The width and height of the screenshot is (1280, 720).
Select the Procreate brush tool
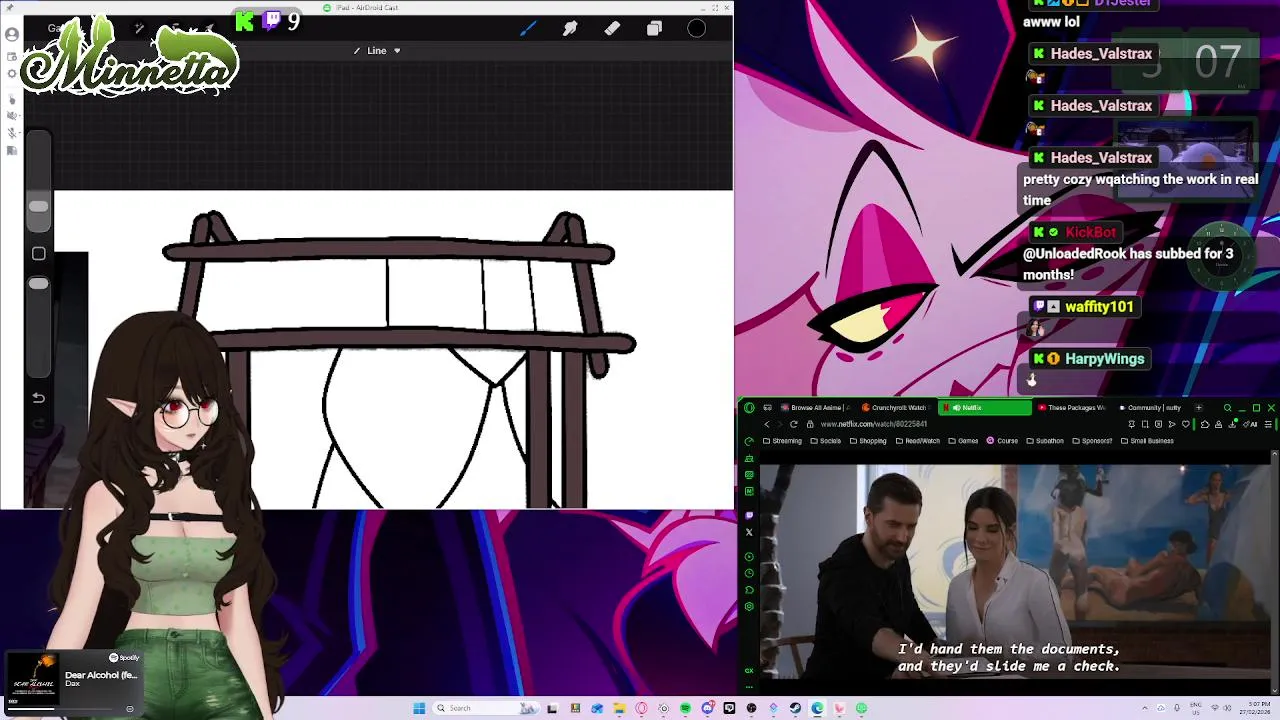point(528,28)
